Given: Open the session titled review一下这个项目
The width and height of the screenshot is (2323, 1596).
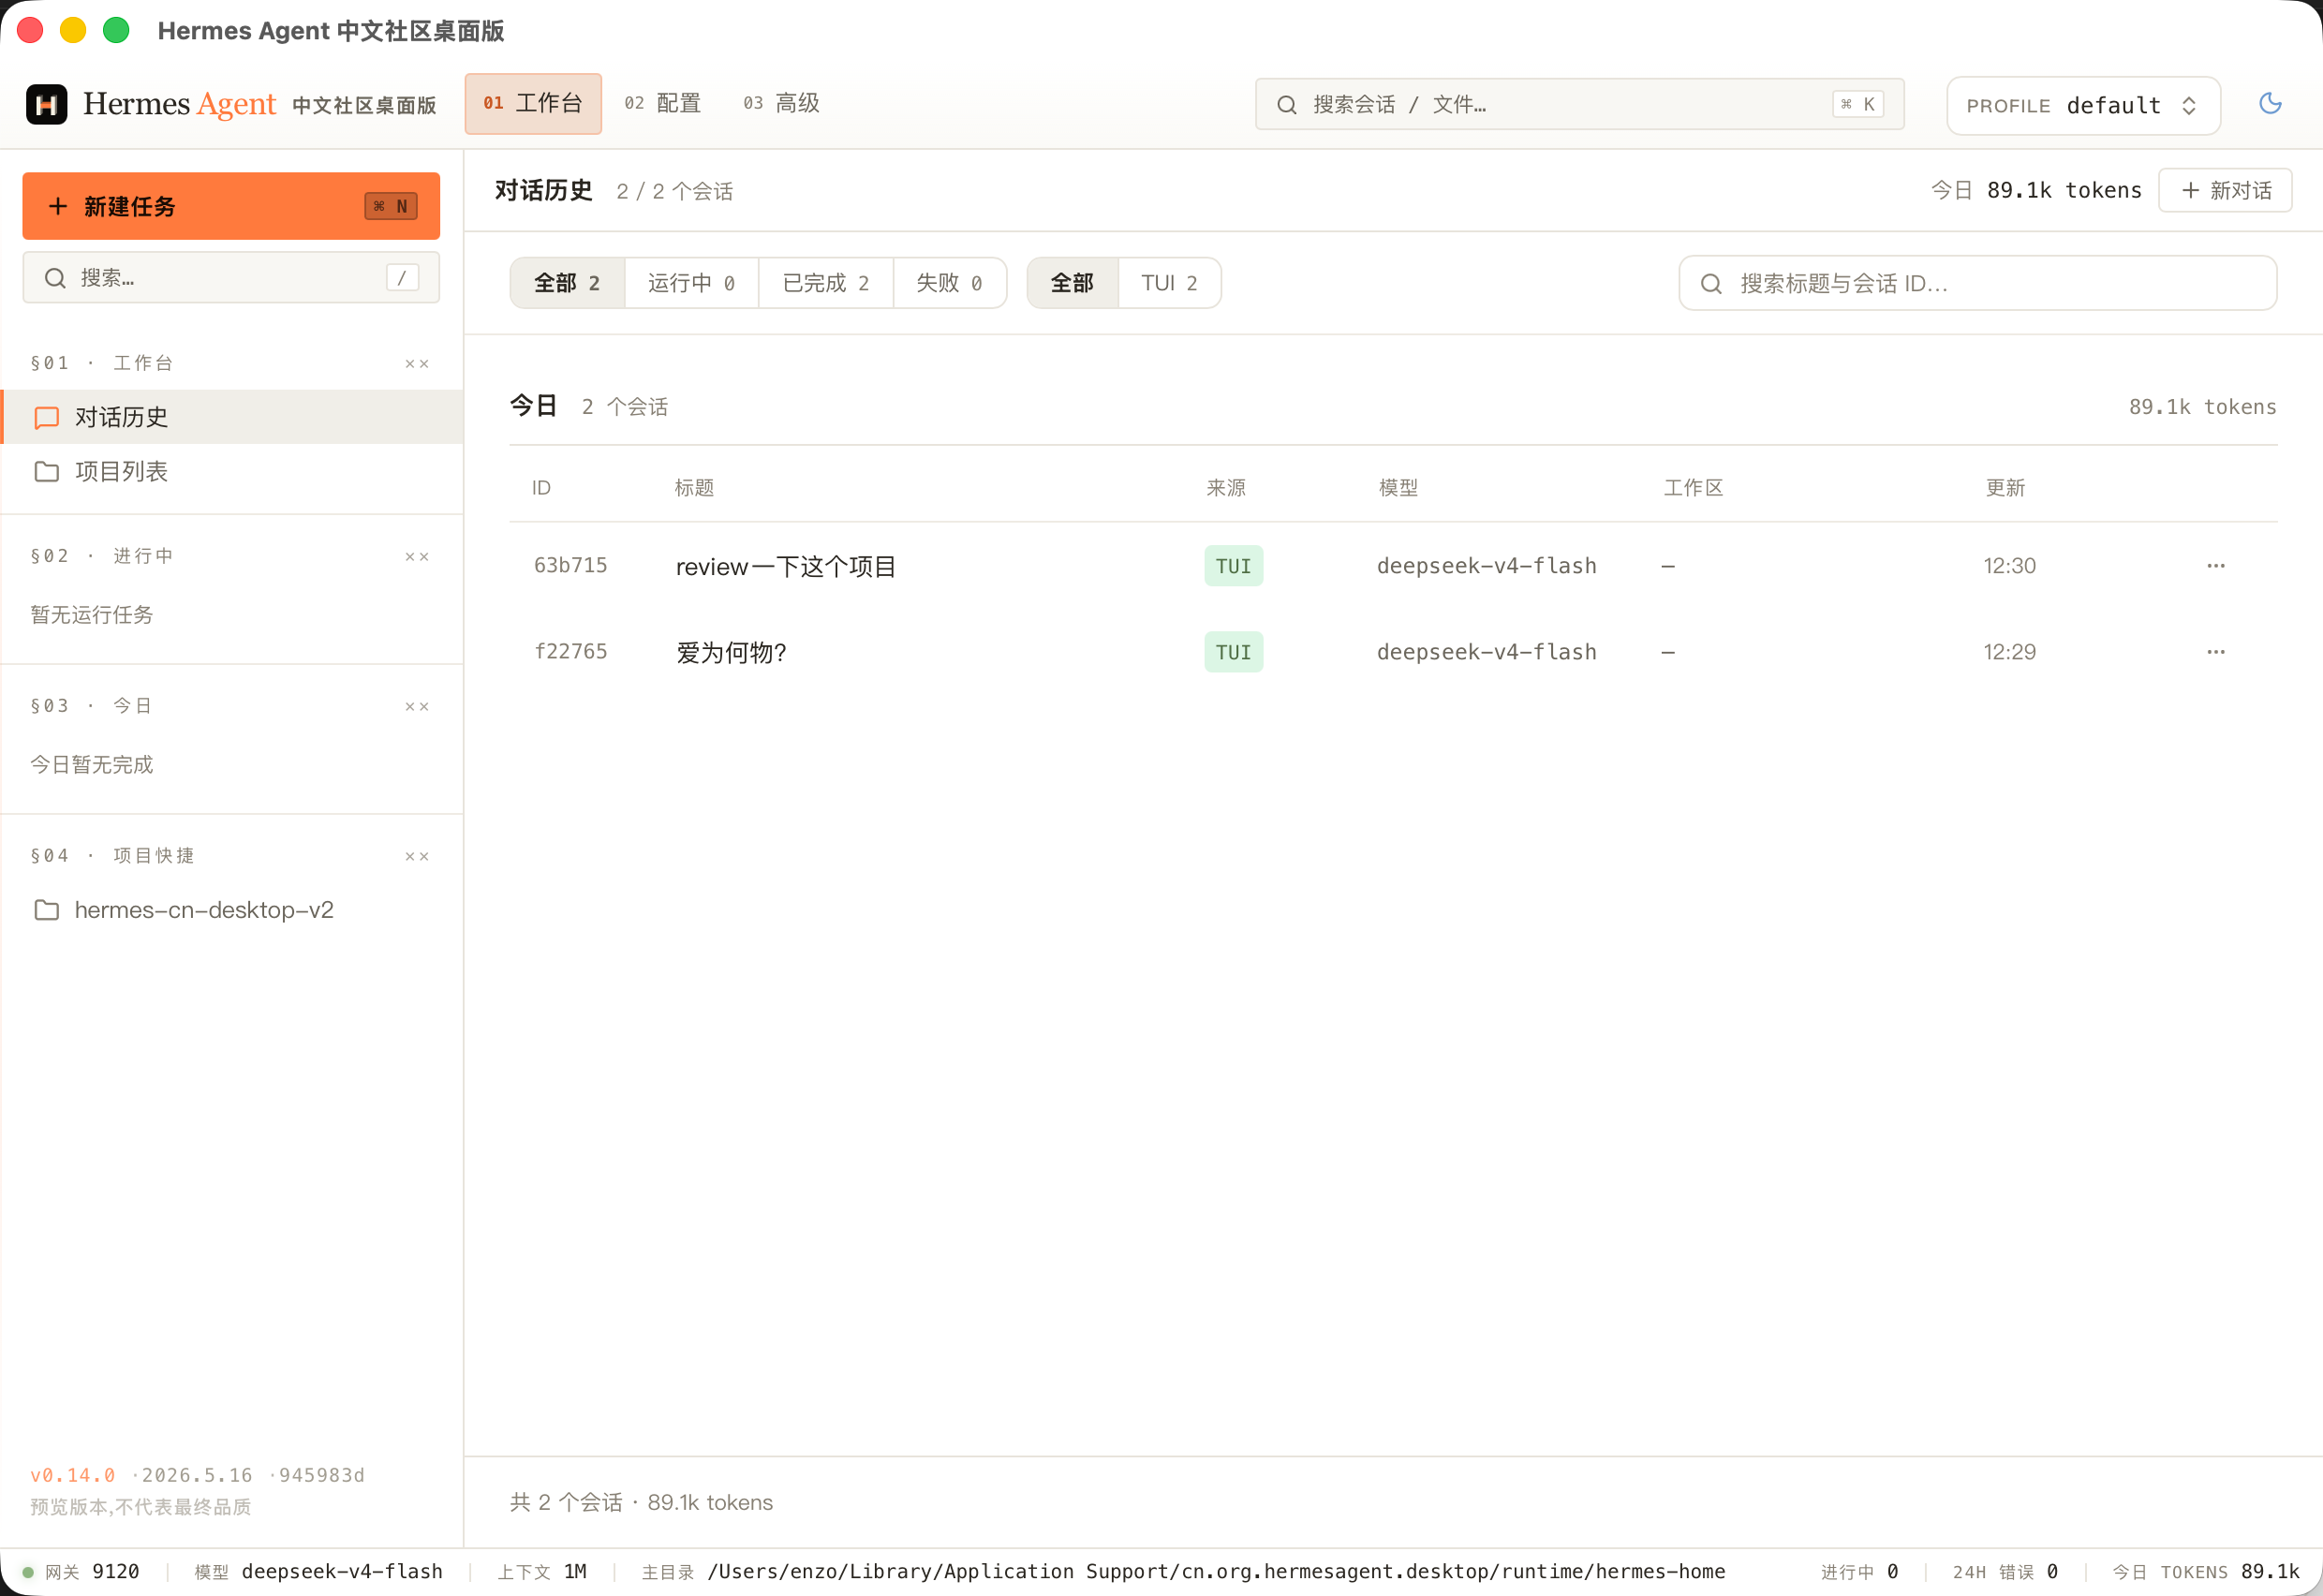Looking at the screenshot, I should 786,567.
